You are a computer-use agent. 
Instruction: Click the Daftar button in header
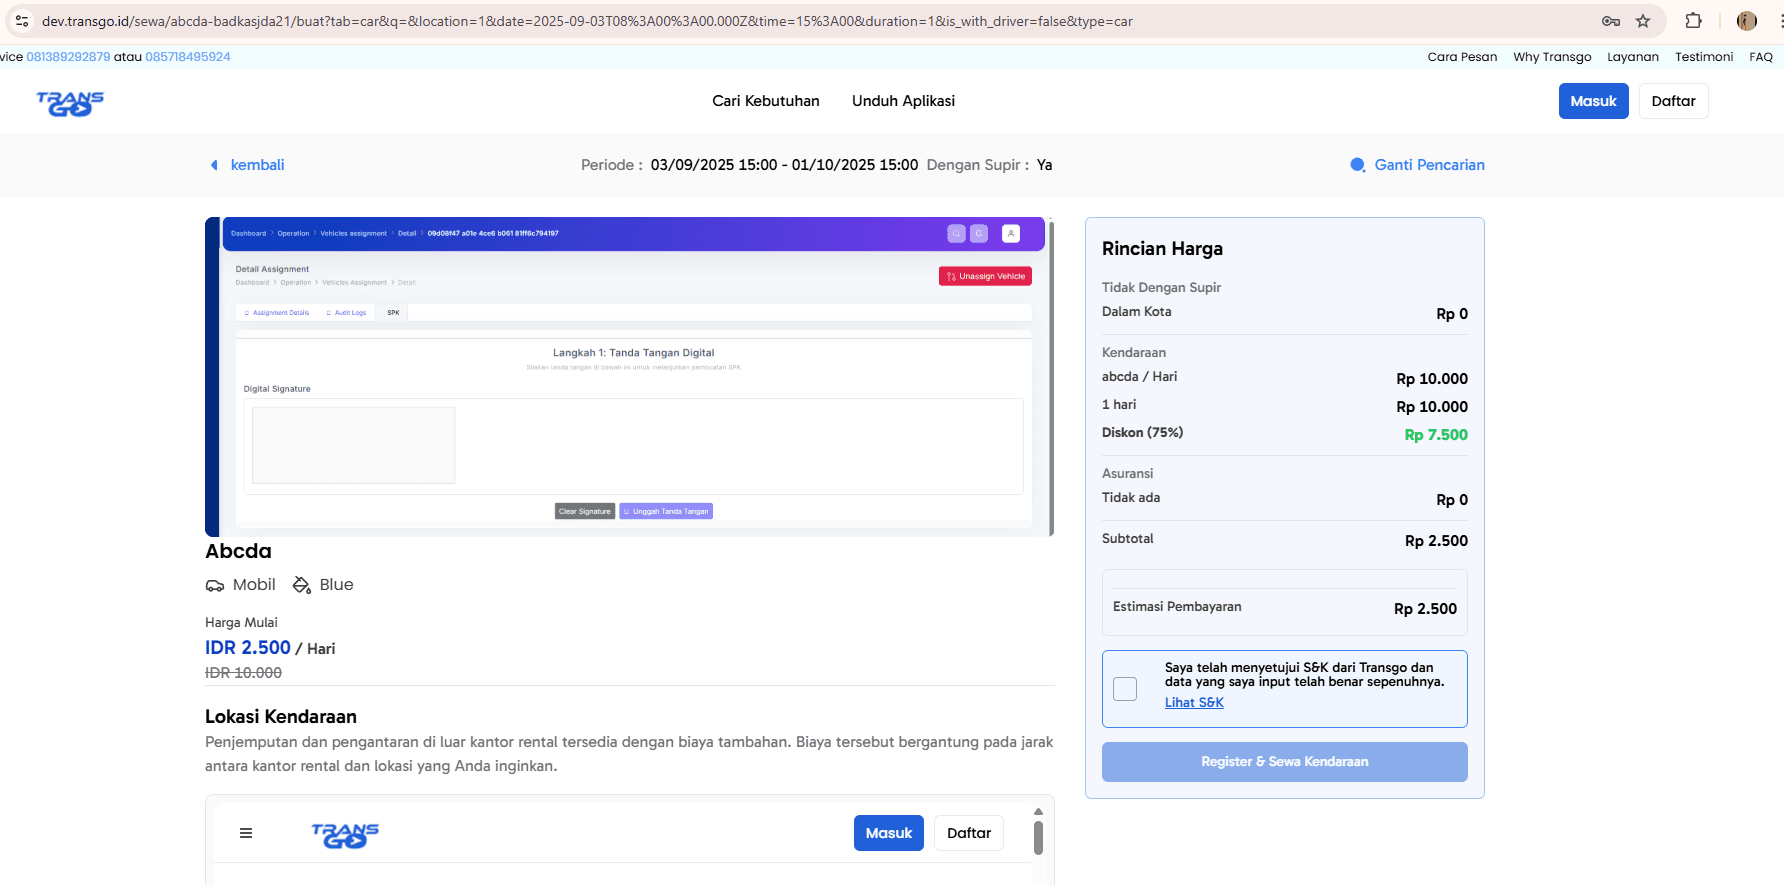click(1674, 101)
